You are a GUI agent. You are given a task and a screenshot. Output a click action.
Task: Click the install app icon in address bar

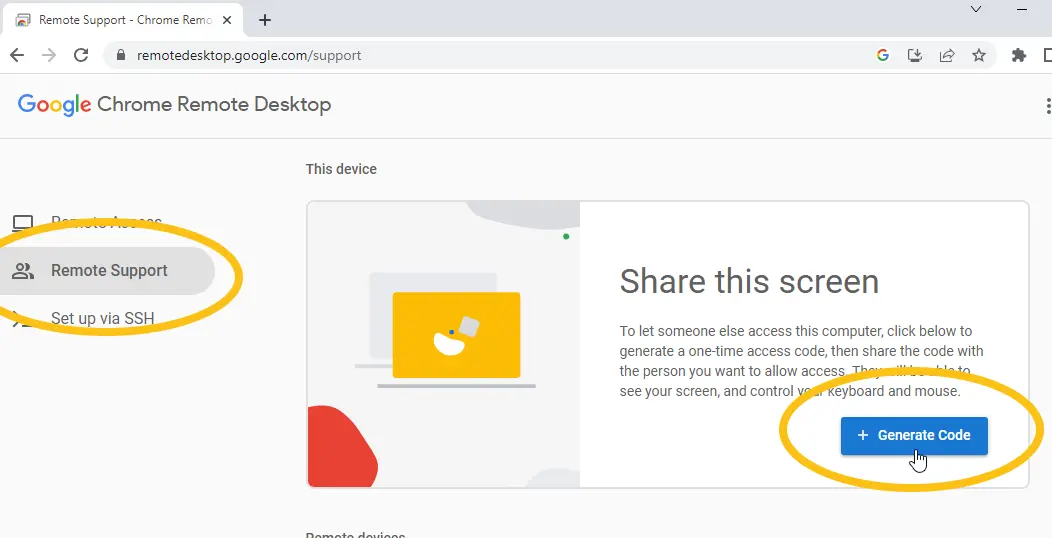pyautogui.click(x=915, y=56)
